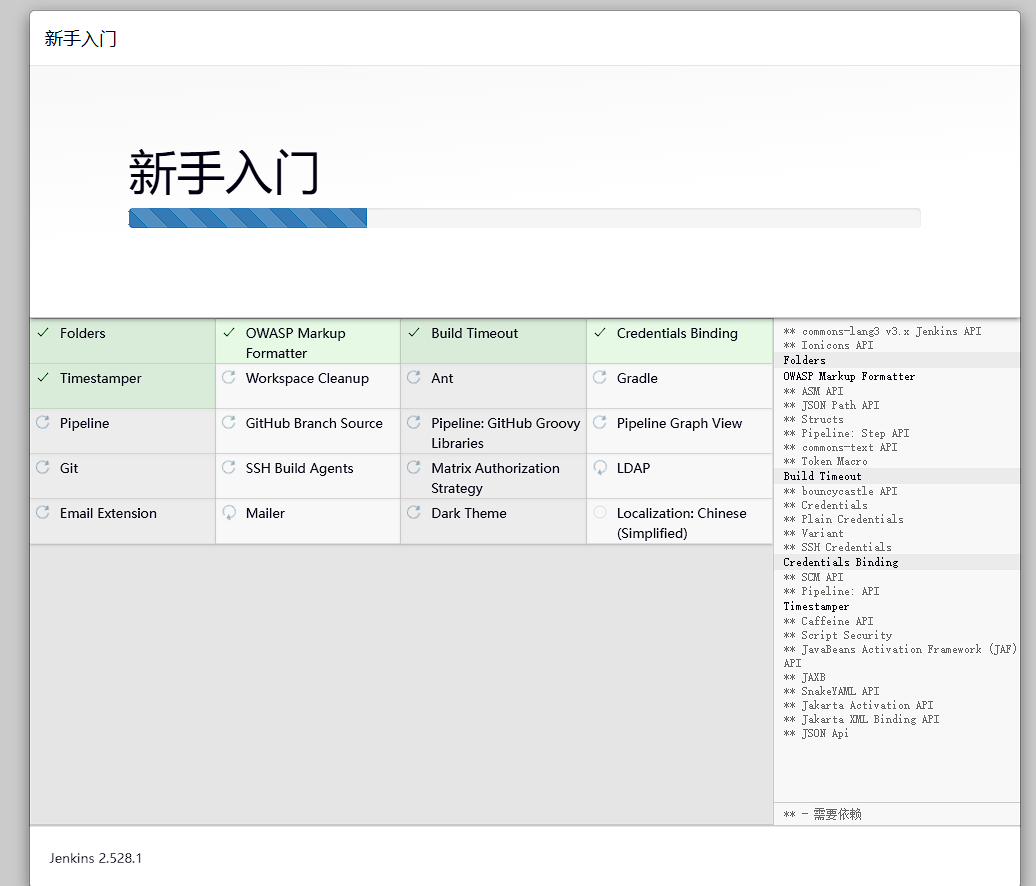Viewport: 1036px width, 886px height.
Task: Click the empty circle beside Localization: Chinese
Action: (x=600, y=513)
